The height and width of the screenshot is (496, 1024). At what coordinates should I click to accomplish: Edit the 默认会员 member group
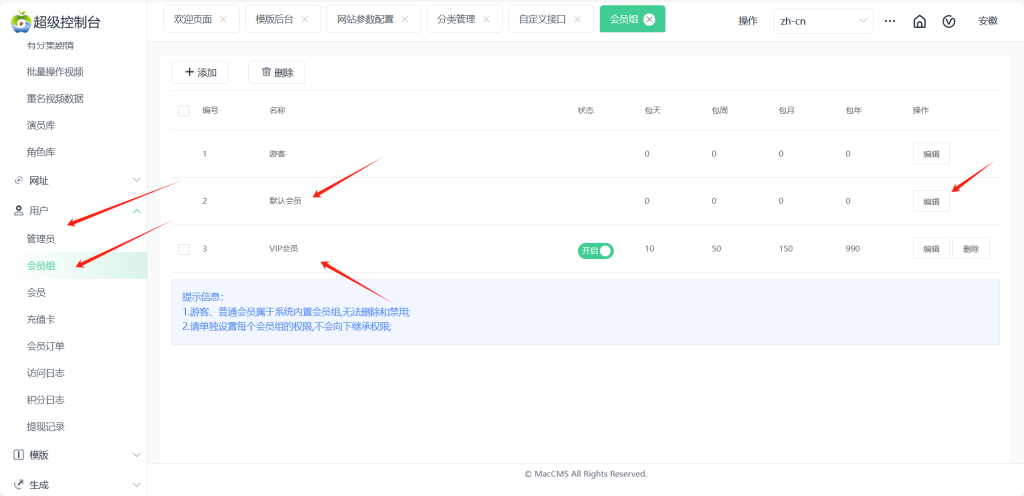point(931,202)
